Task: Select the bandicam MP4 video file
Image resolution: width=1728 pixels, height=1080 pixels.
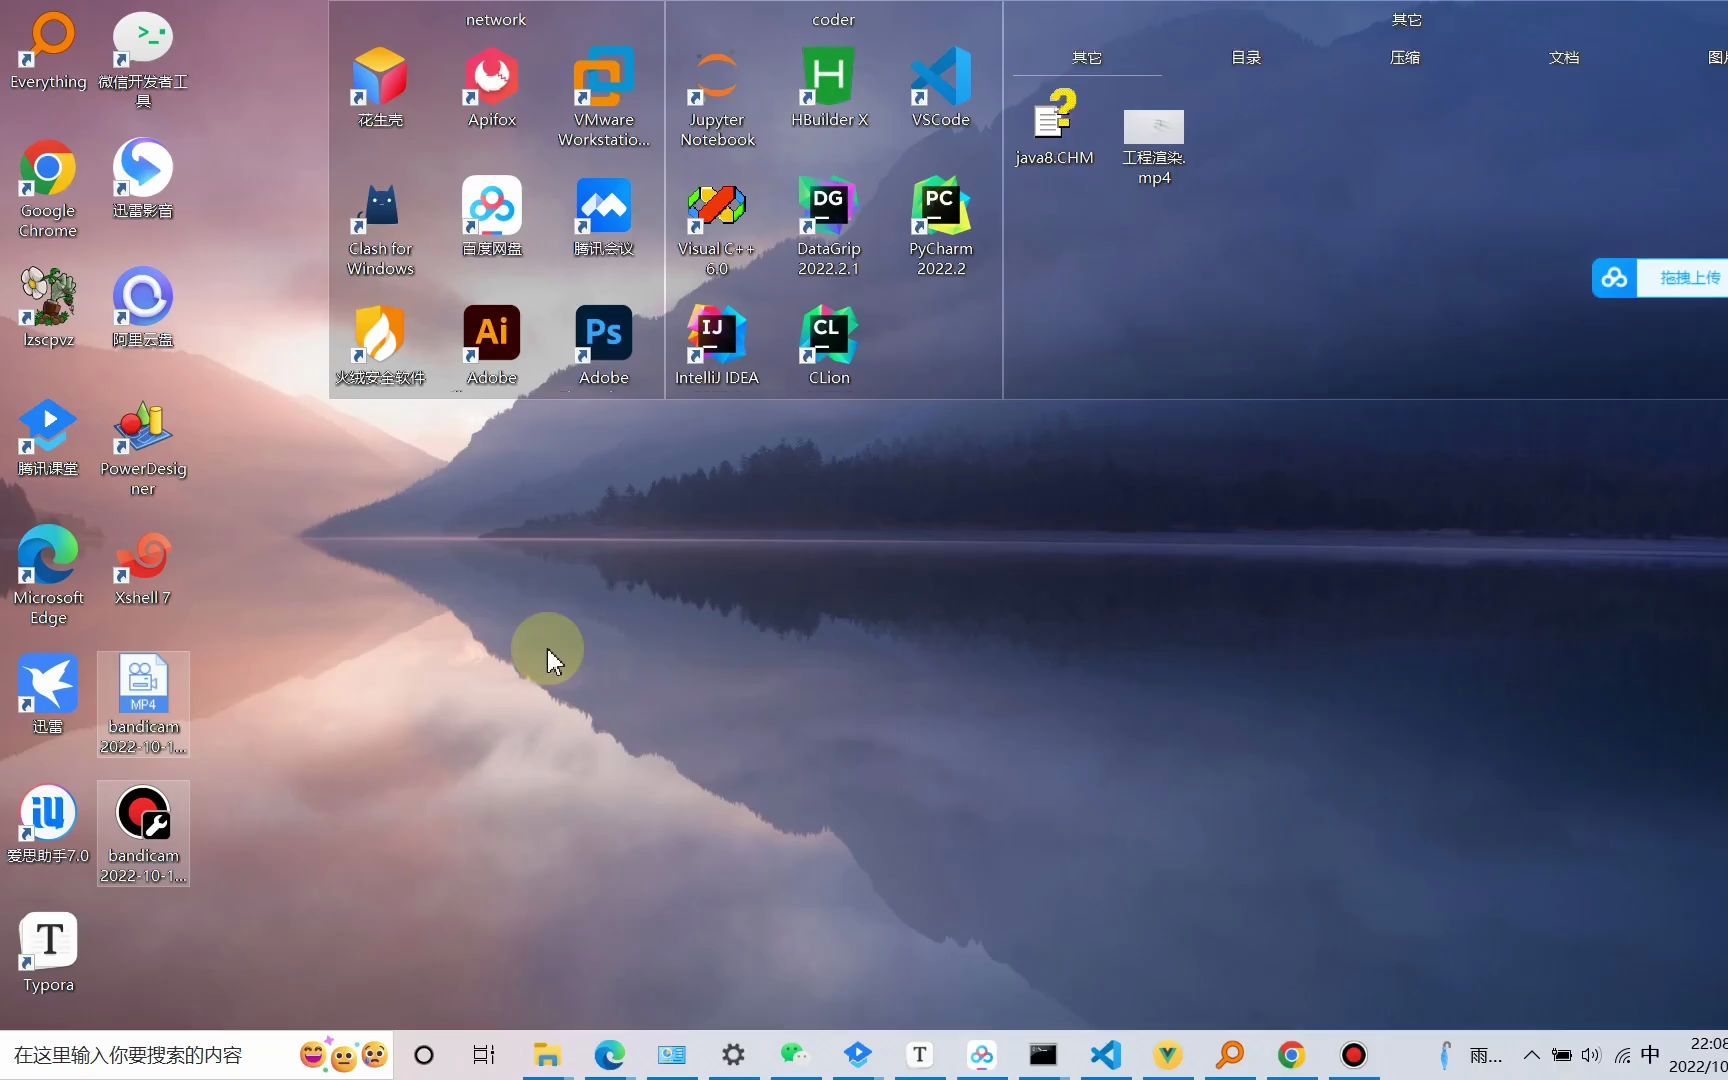Action: [x=143, y=705]
